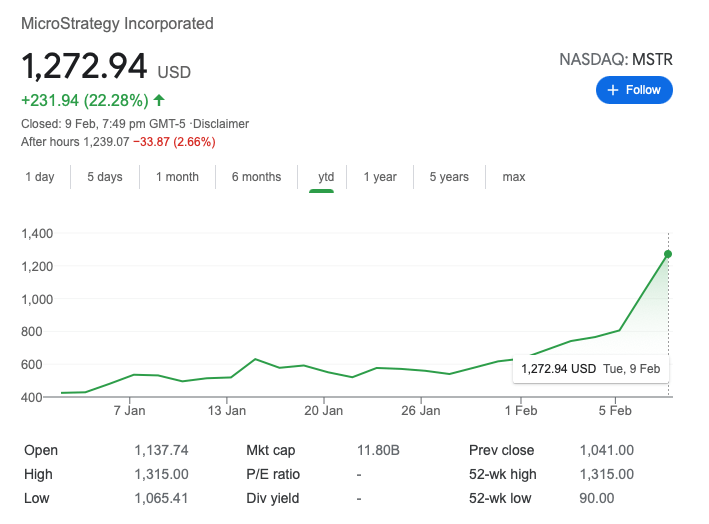
Task: Switch to the 1 month tab
Action: pyautogui.click(x=177, y=177)
